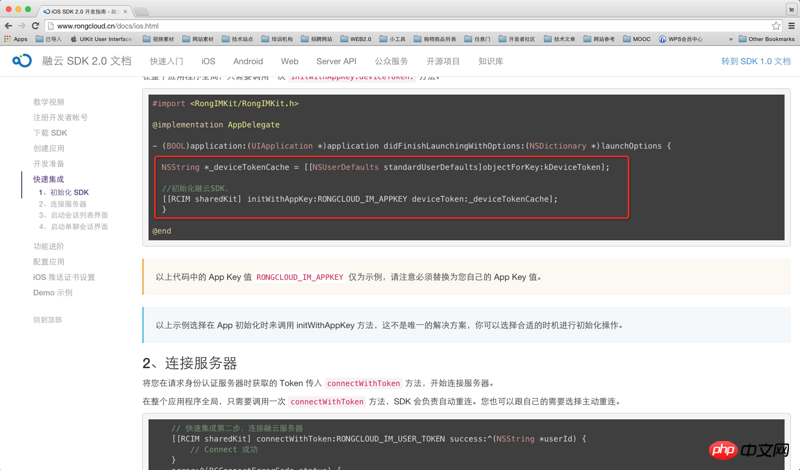
Task: Open the 已导入 bookmark folder
Action: [x=48, y=39]
